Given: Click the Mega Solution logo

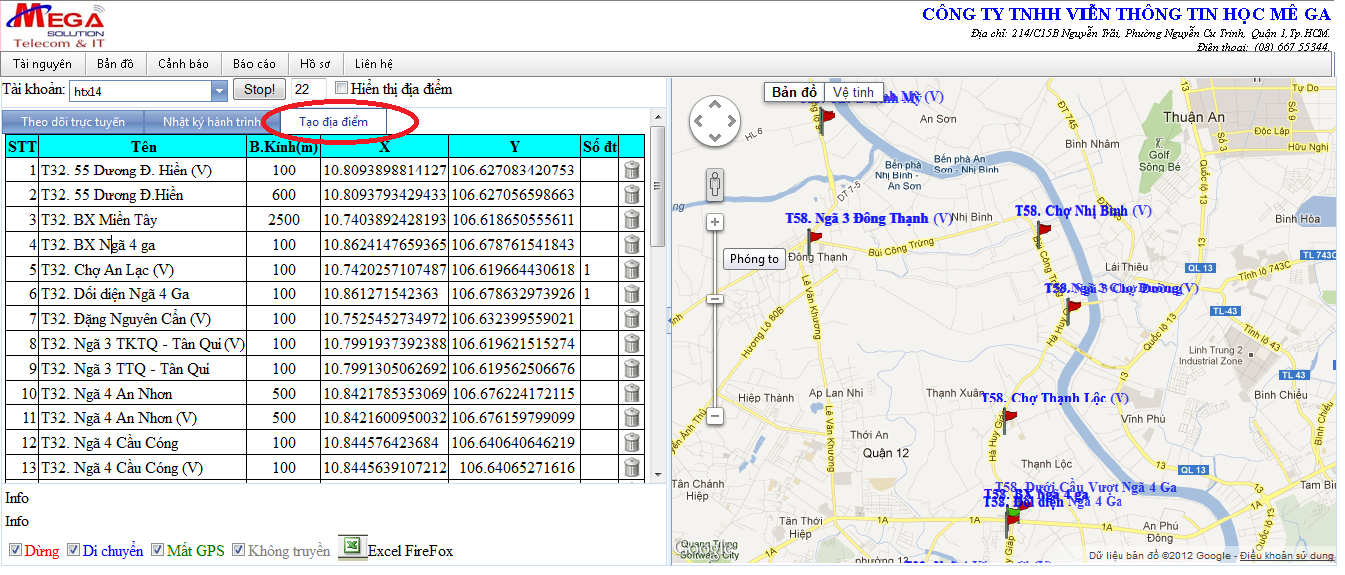Looking at the screenshot, I should pos(56,25).
